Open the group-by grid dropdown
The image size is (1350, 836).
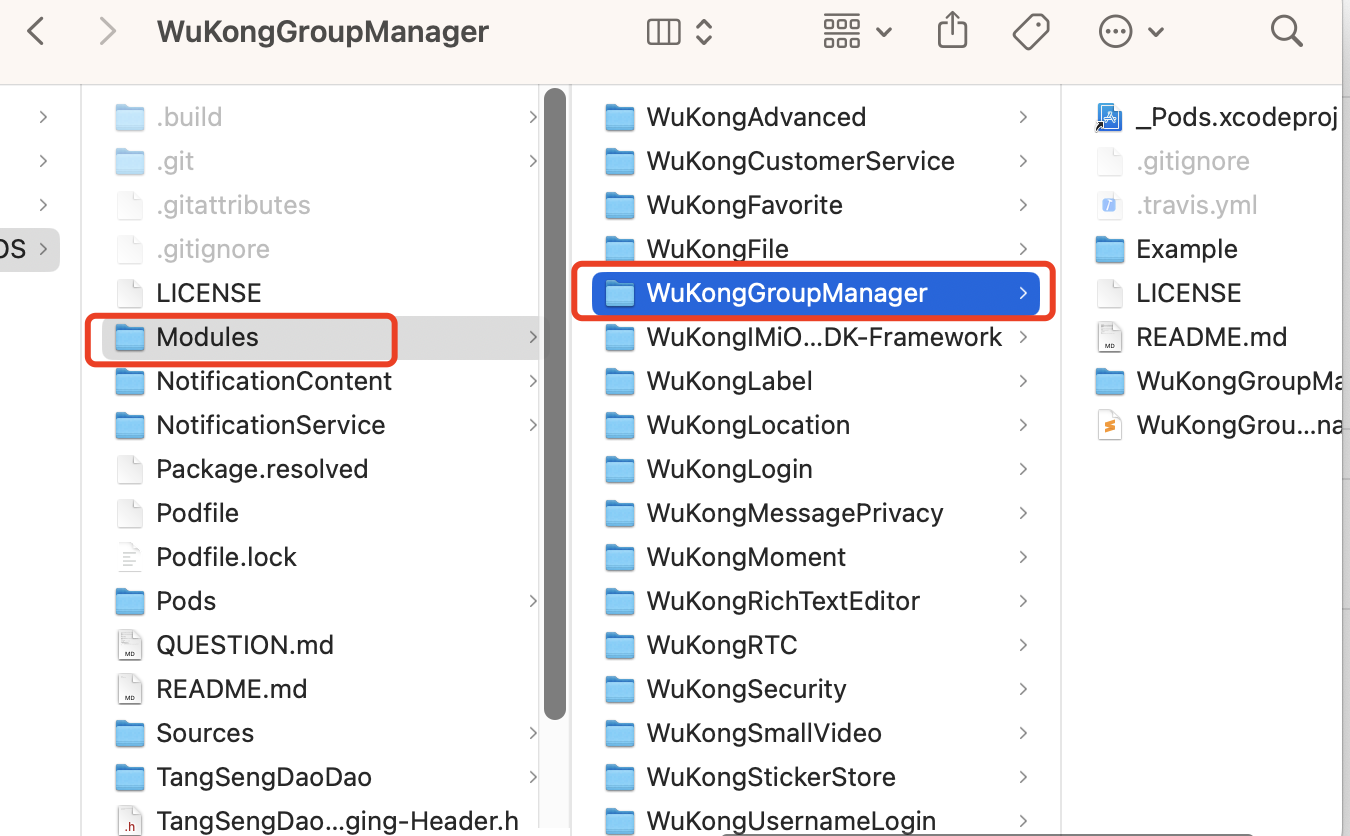856,32
